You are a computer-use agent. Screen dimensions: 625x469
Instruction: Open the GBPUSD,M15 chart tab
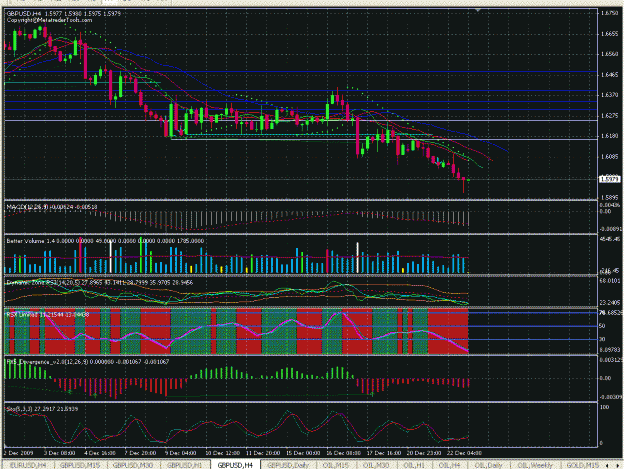(80, 465)
